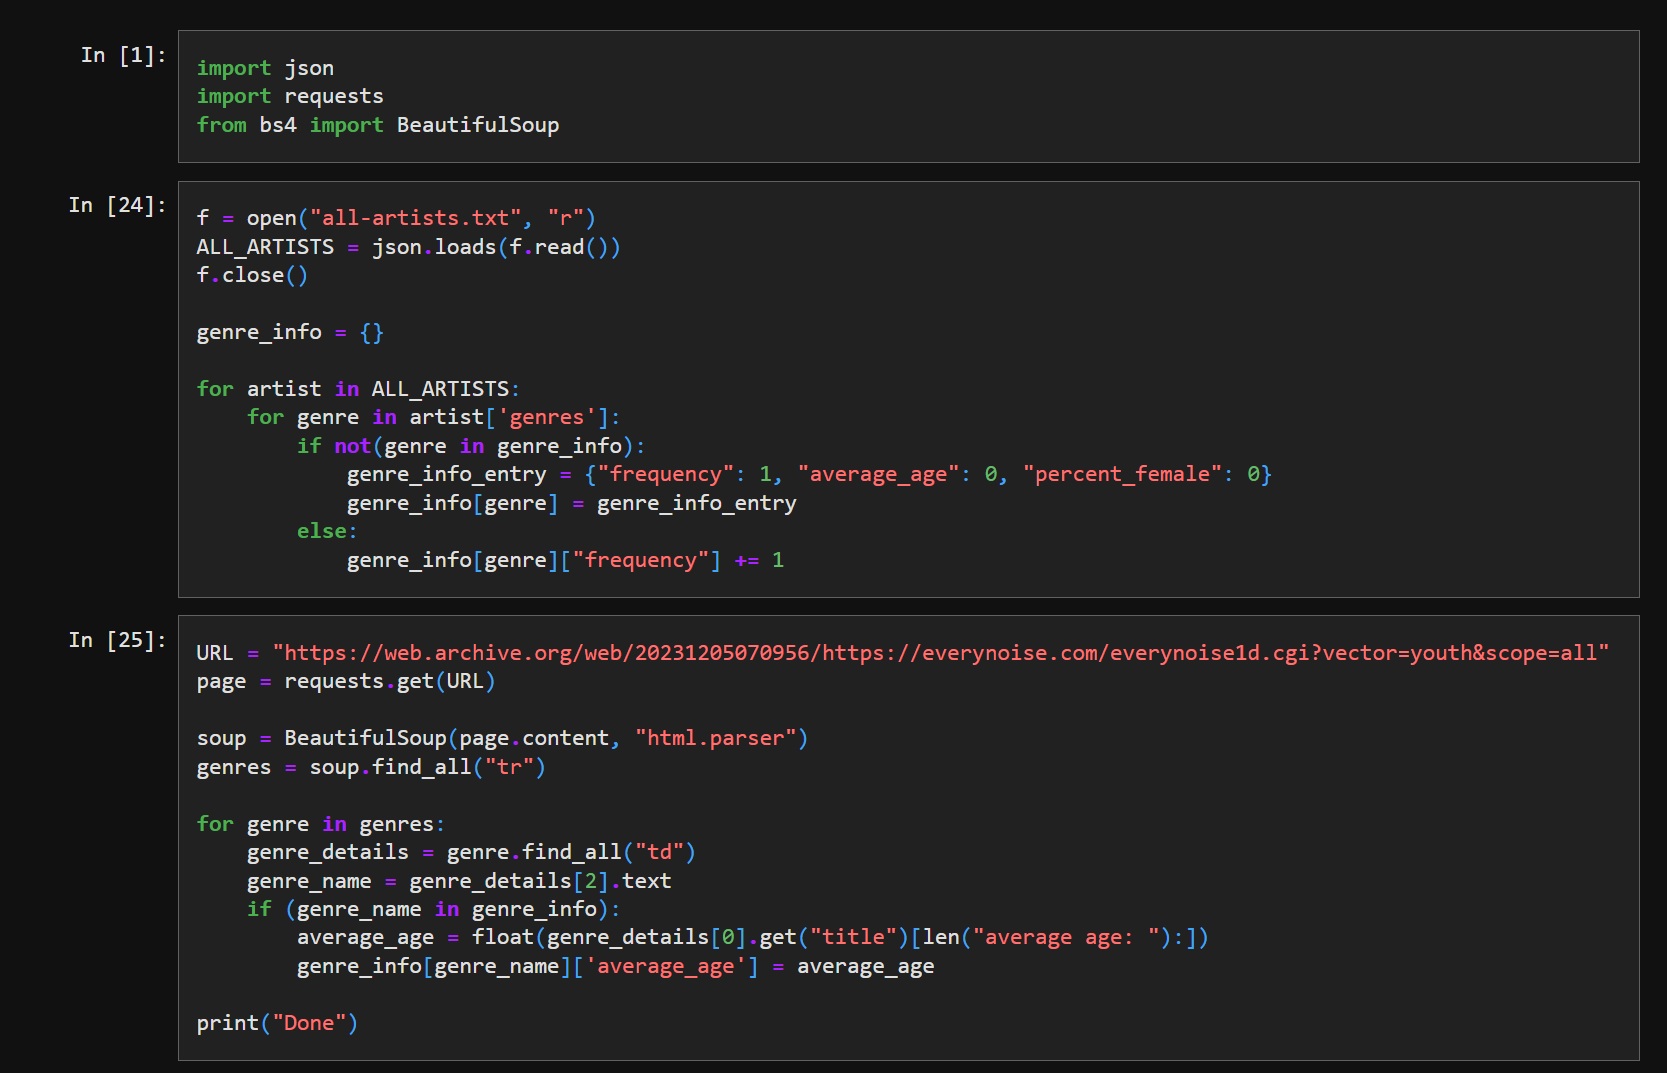Click the "all-artists.txt" filename string
Image resolution: width=1667 pixels, height=1073 pixels.
point(415,218)
